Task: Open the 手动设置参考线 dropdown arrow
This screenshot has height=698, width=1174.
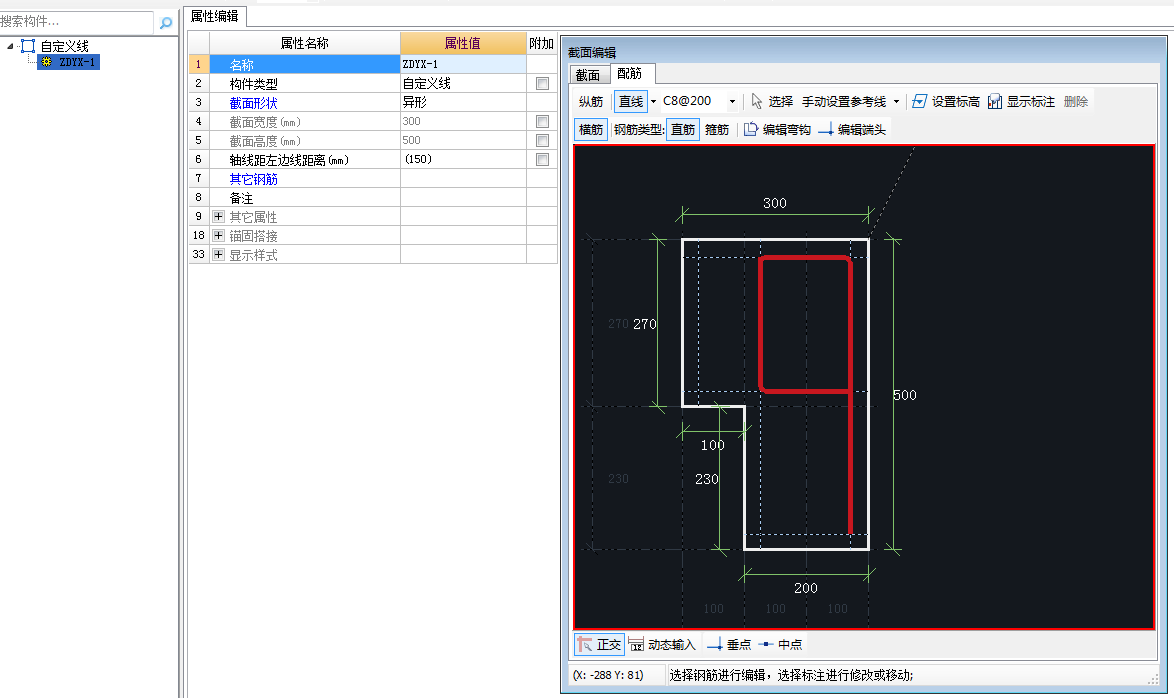Action: click(896, 101)
